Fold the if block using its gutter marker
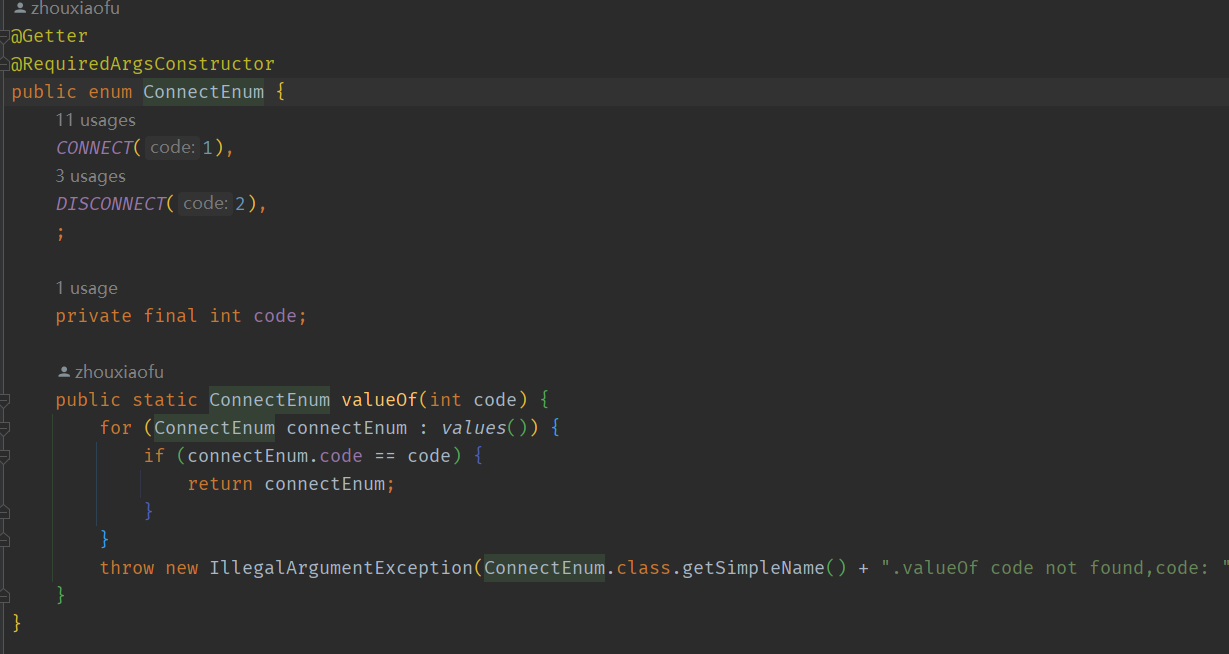1229x654 pixels. click(x=4, y=456)
